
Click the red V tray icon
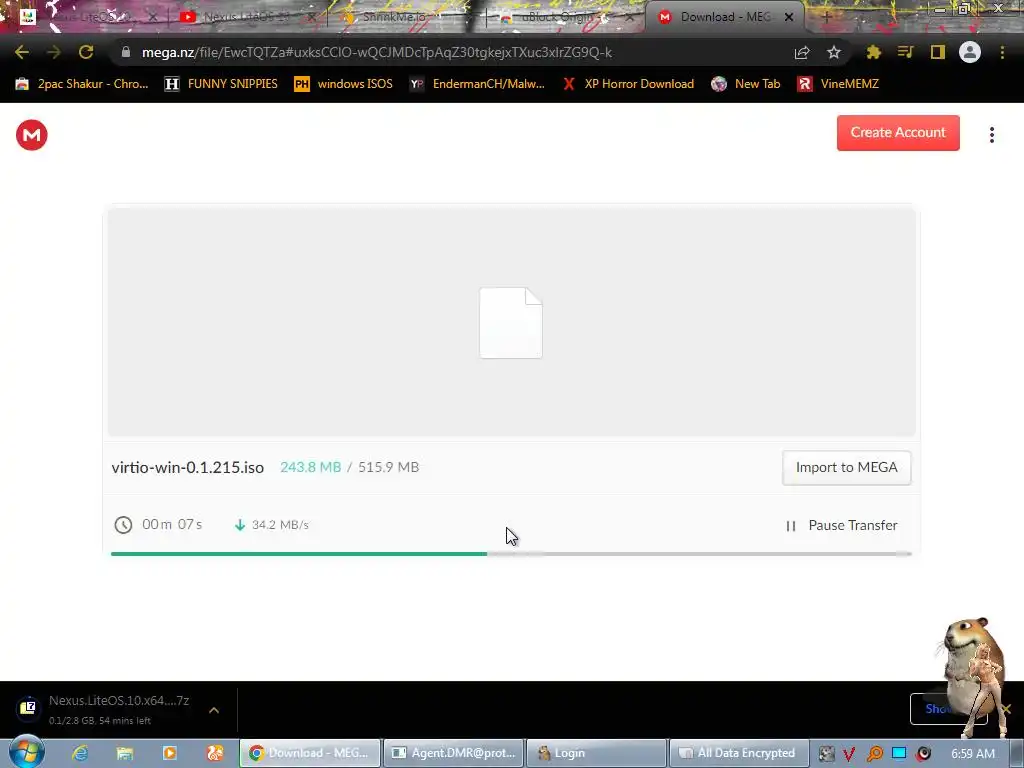point(849,754)
